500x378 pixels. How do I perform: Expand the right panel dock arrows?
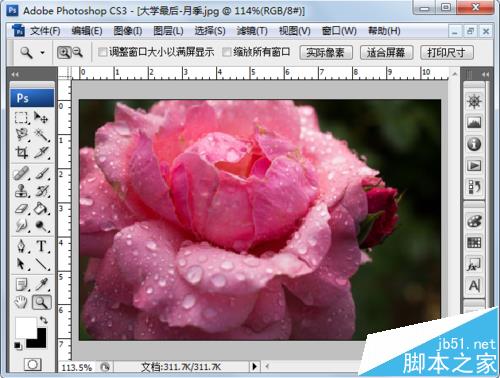[485, 75]
